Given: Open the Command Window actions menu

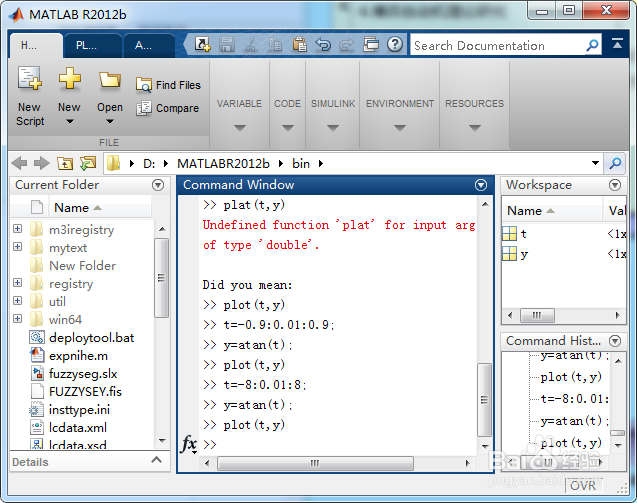Looking at the screenshot, I should [x=481, y=185].
